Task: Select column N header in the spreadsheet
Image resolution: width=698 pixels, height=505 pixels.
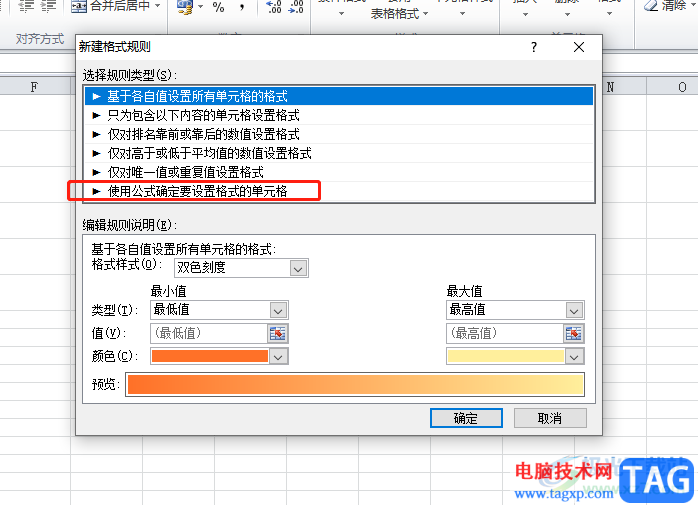Action: coord(610,86)
